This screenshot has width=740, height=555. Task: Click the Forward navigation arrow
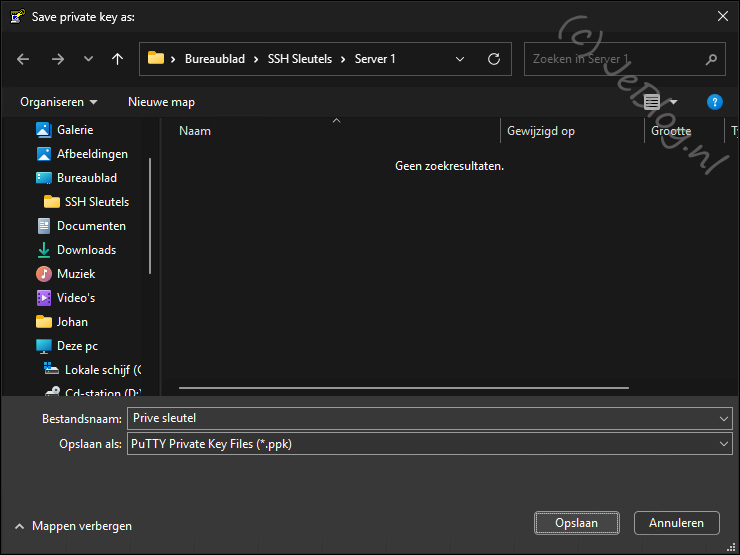[x=57, y=59]
